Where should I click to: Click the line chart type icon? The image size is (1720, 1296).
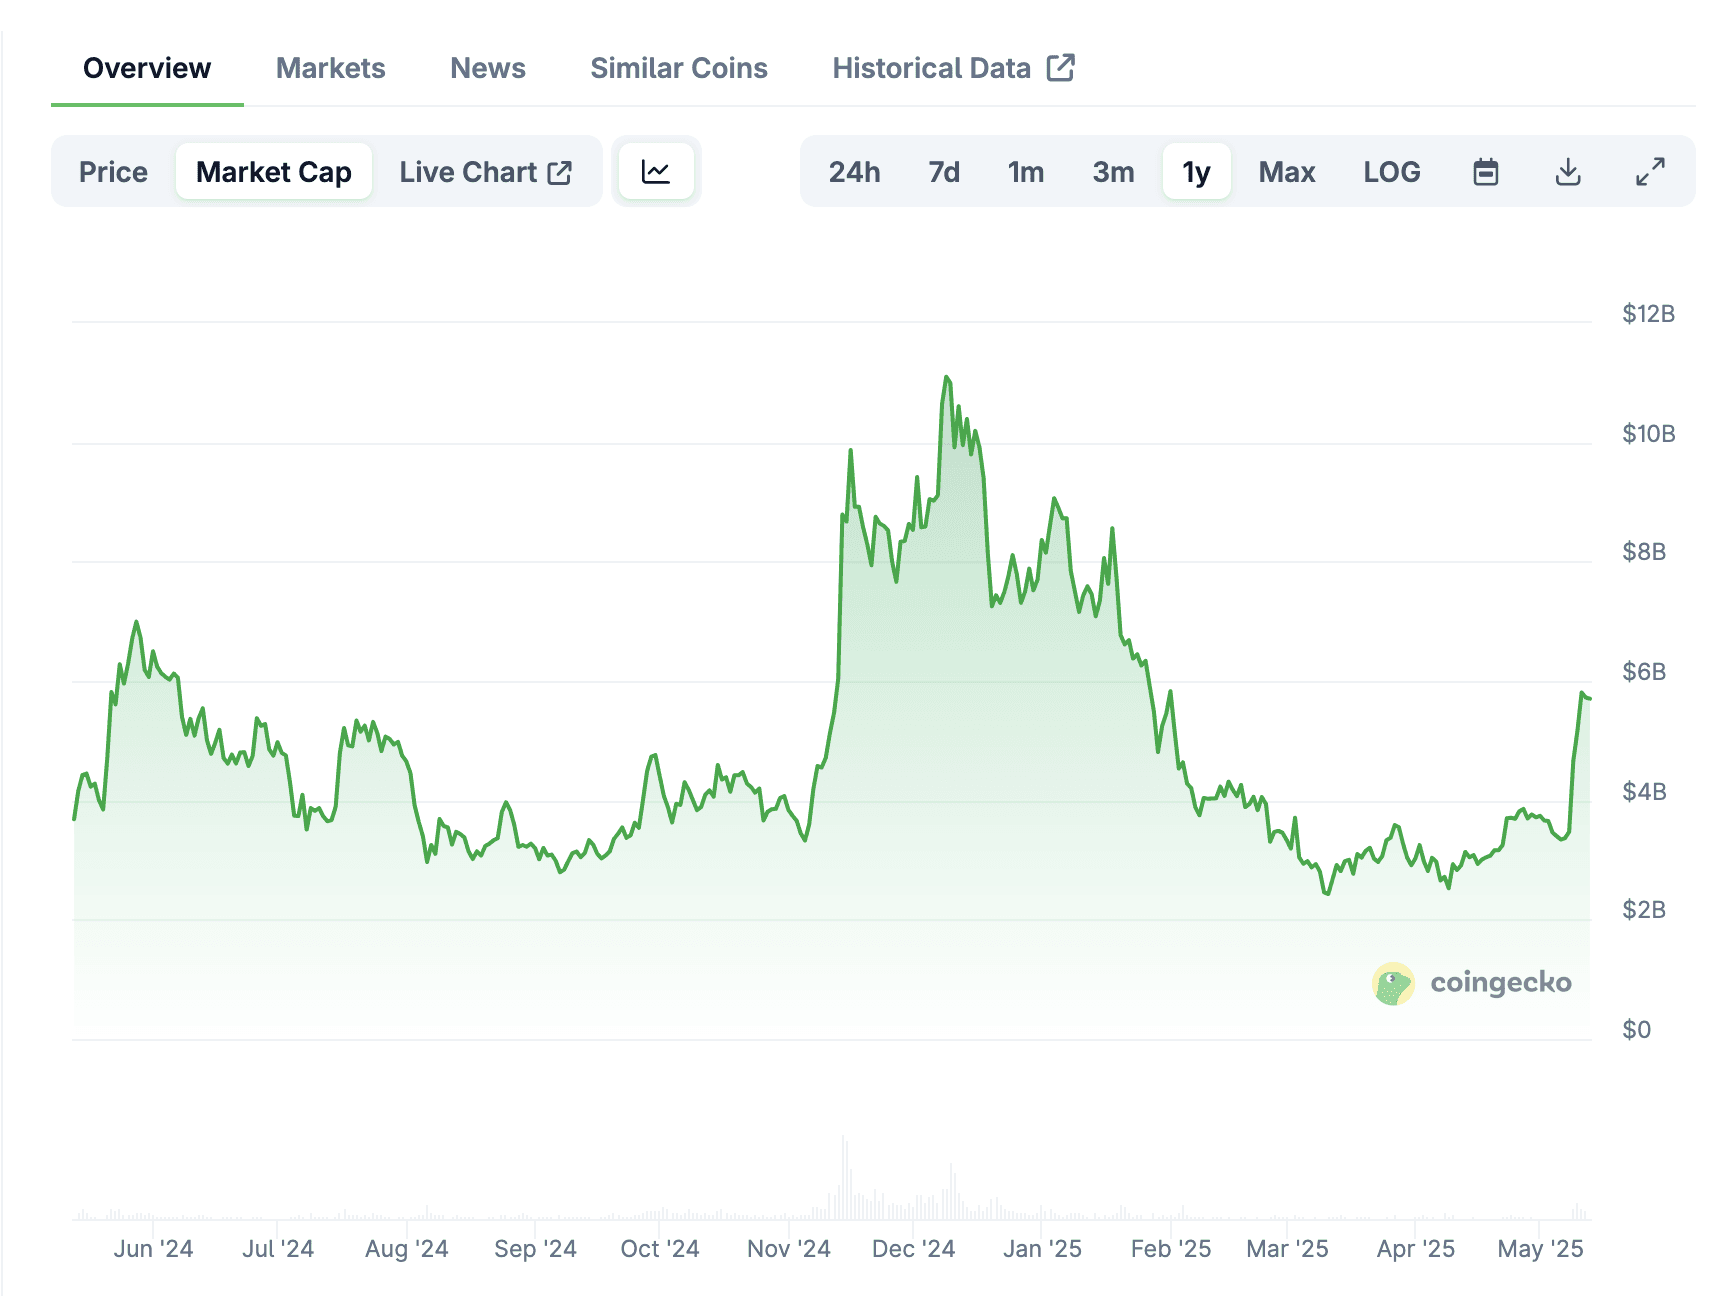pos(656,171)
